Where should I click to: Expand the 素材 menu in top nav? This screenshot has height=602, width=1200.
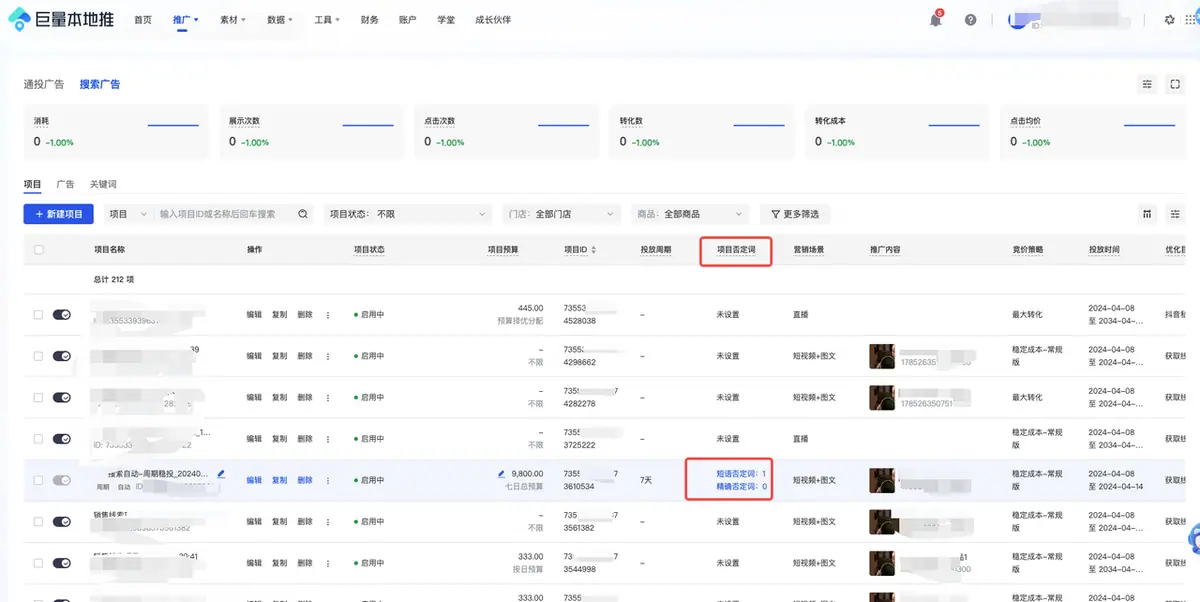point(232,20)
